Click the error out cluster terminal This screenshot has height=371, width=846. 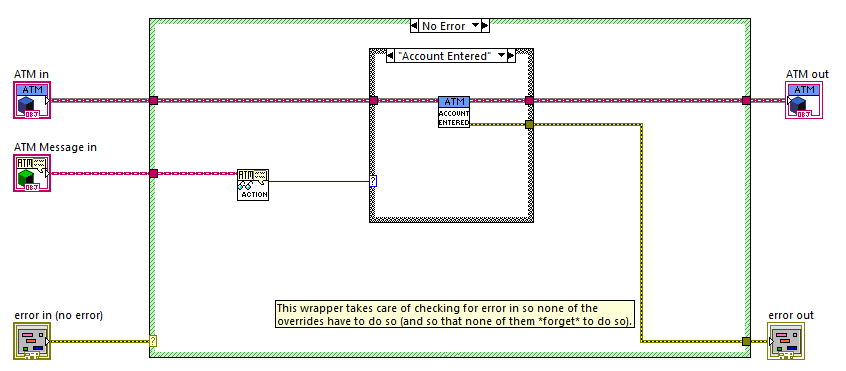[786, 341]
